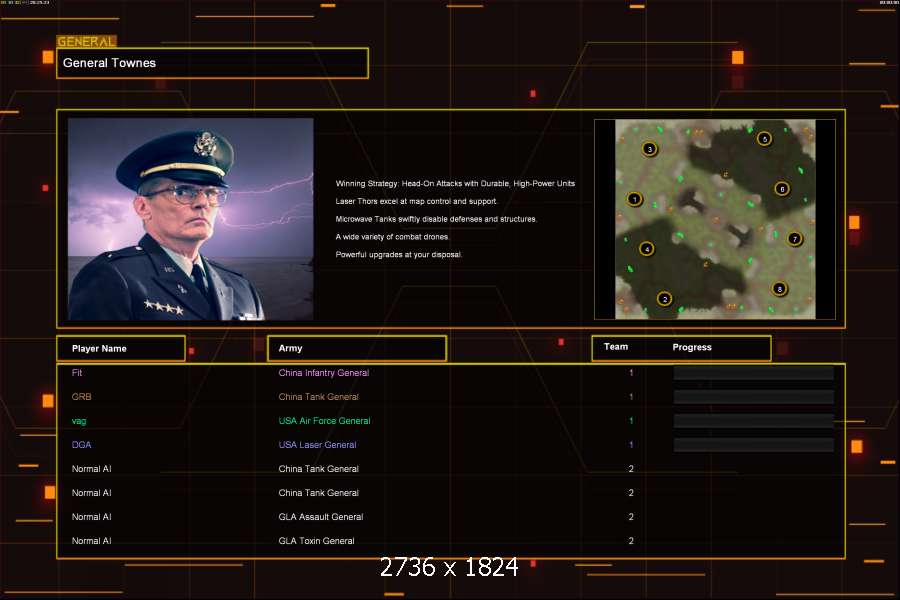
Task: Pick start position marker 7 on the map
Action: click(794, 238)
